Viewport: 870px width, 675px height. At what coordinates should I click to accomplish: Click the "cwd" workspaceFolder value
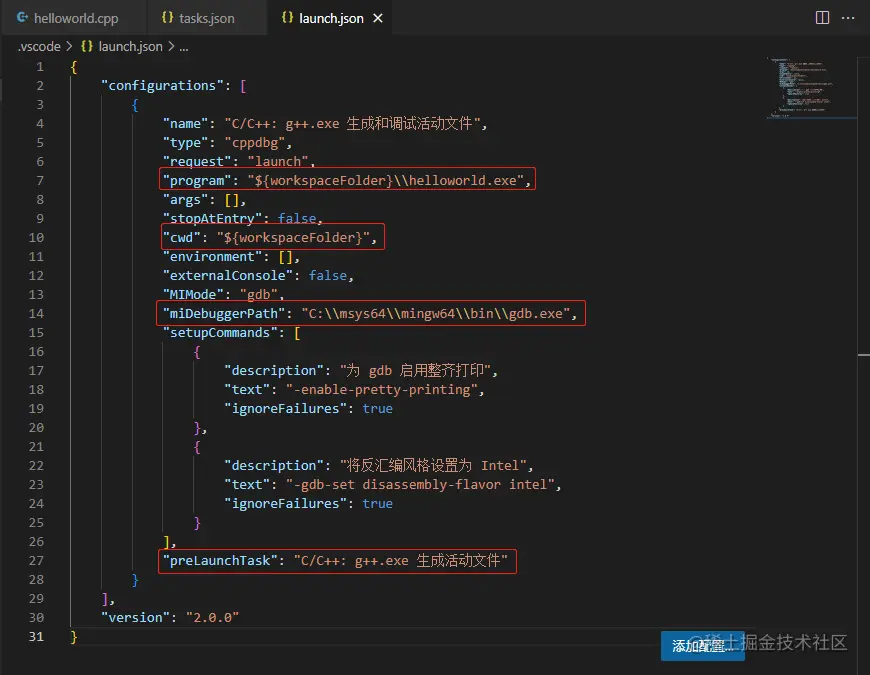[x=293, y=238]
